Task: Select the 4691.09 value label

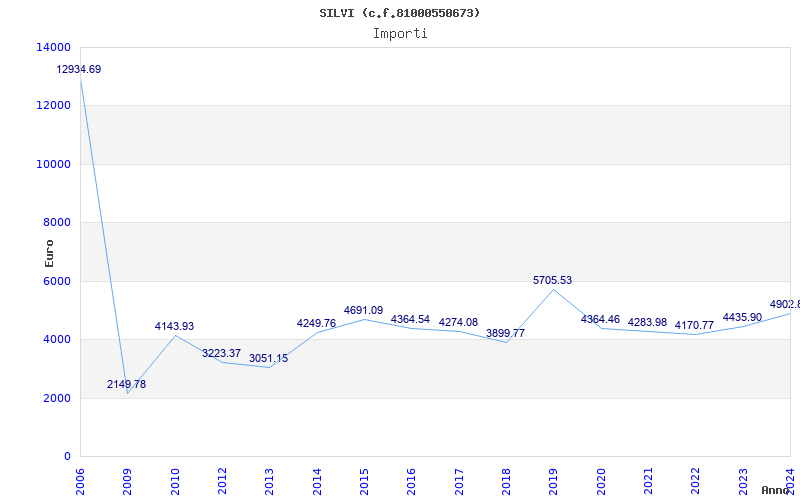Action: pos(363,311)
